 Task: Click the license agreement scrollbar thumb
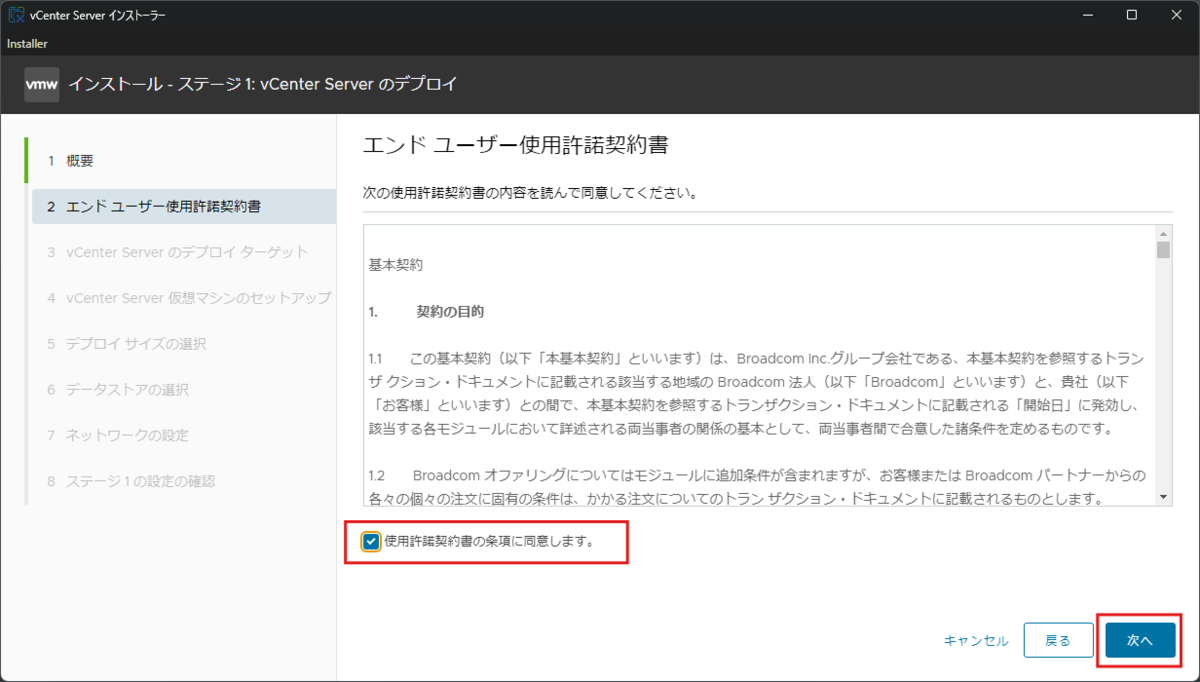(1163, 250)
